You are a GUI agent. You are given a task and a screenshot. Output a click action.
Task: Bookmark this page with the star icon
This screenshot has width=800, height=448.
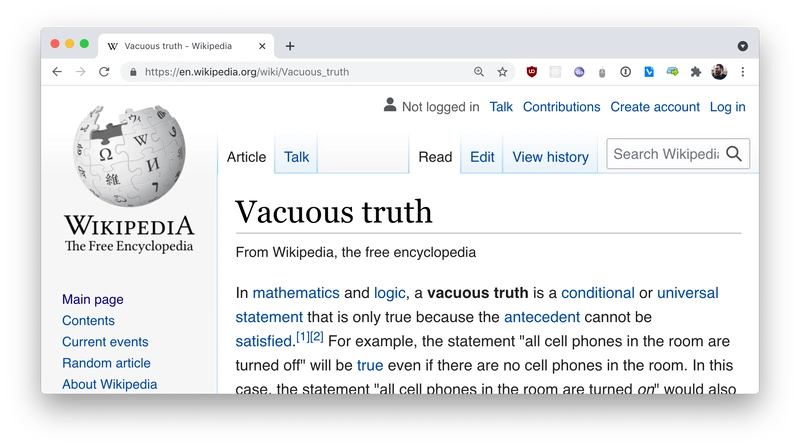click(x=503, y=72)
